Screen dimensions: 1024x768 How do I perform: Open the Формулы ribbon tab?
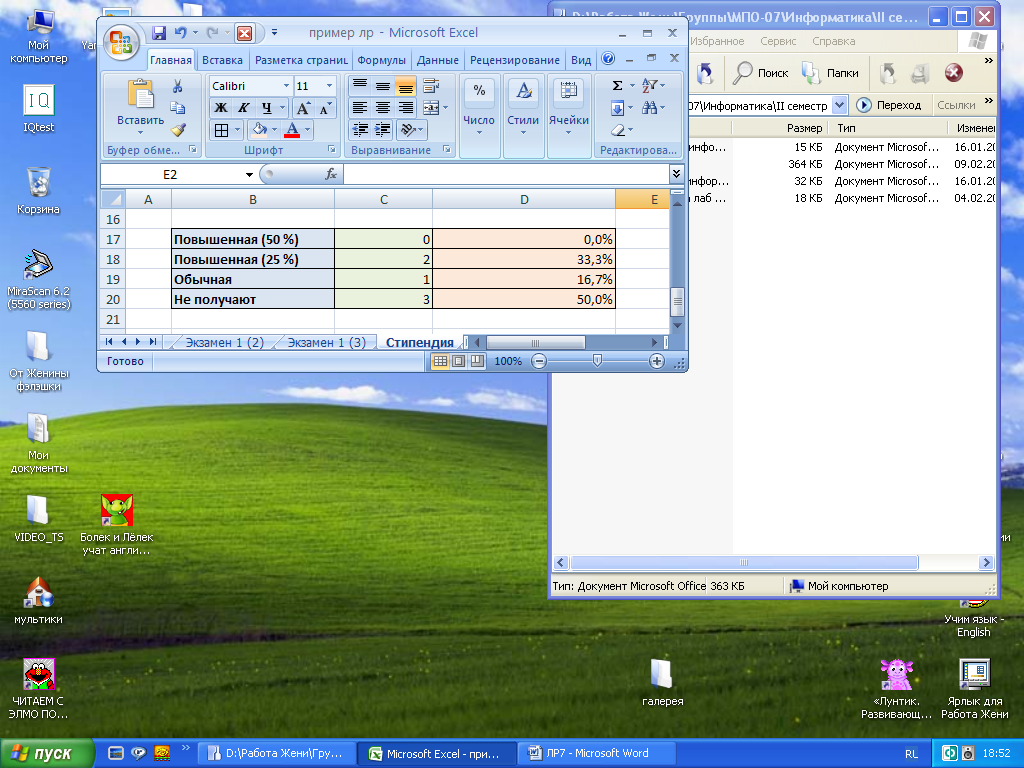point(381,60)
